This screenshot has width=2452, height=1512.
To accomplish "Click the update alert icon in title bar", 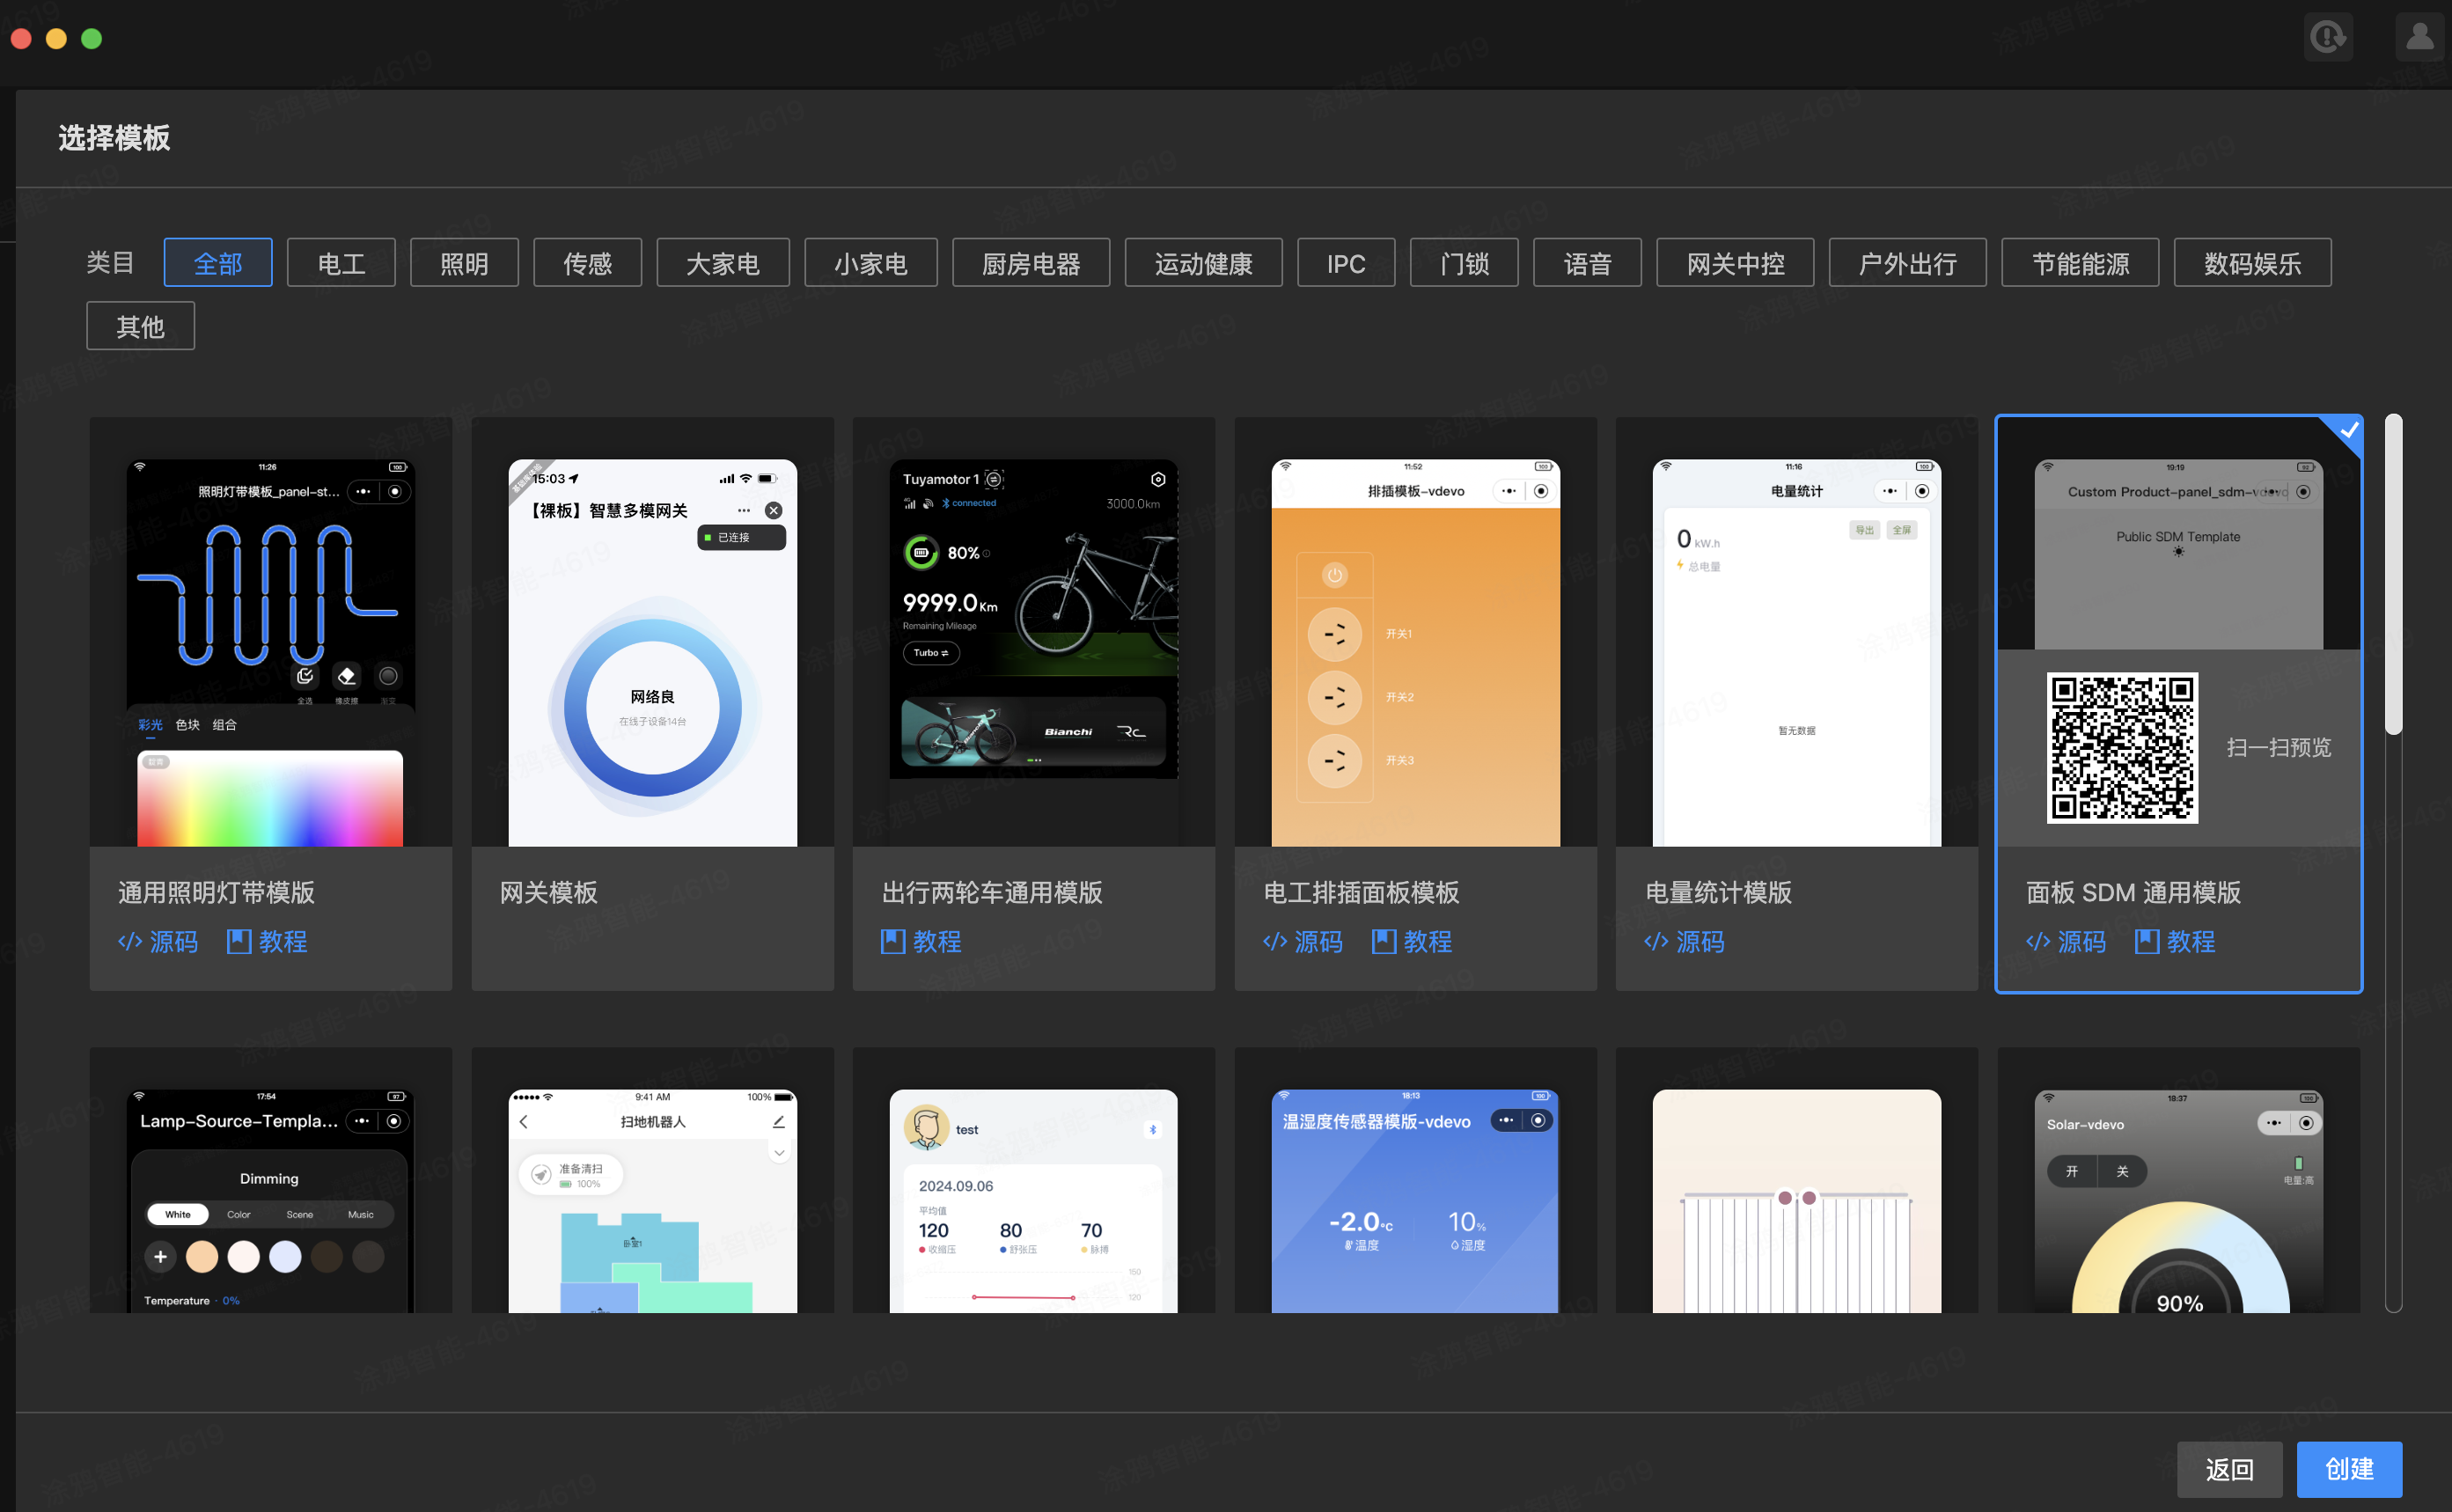I will (2327, 37).
